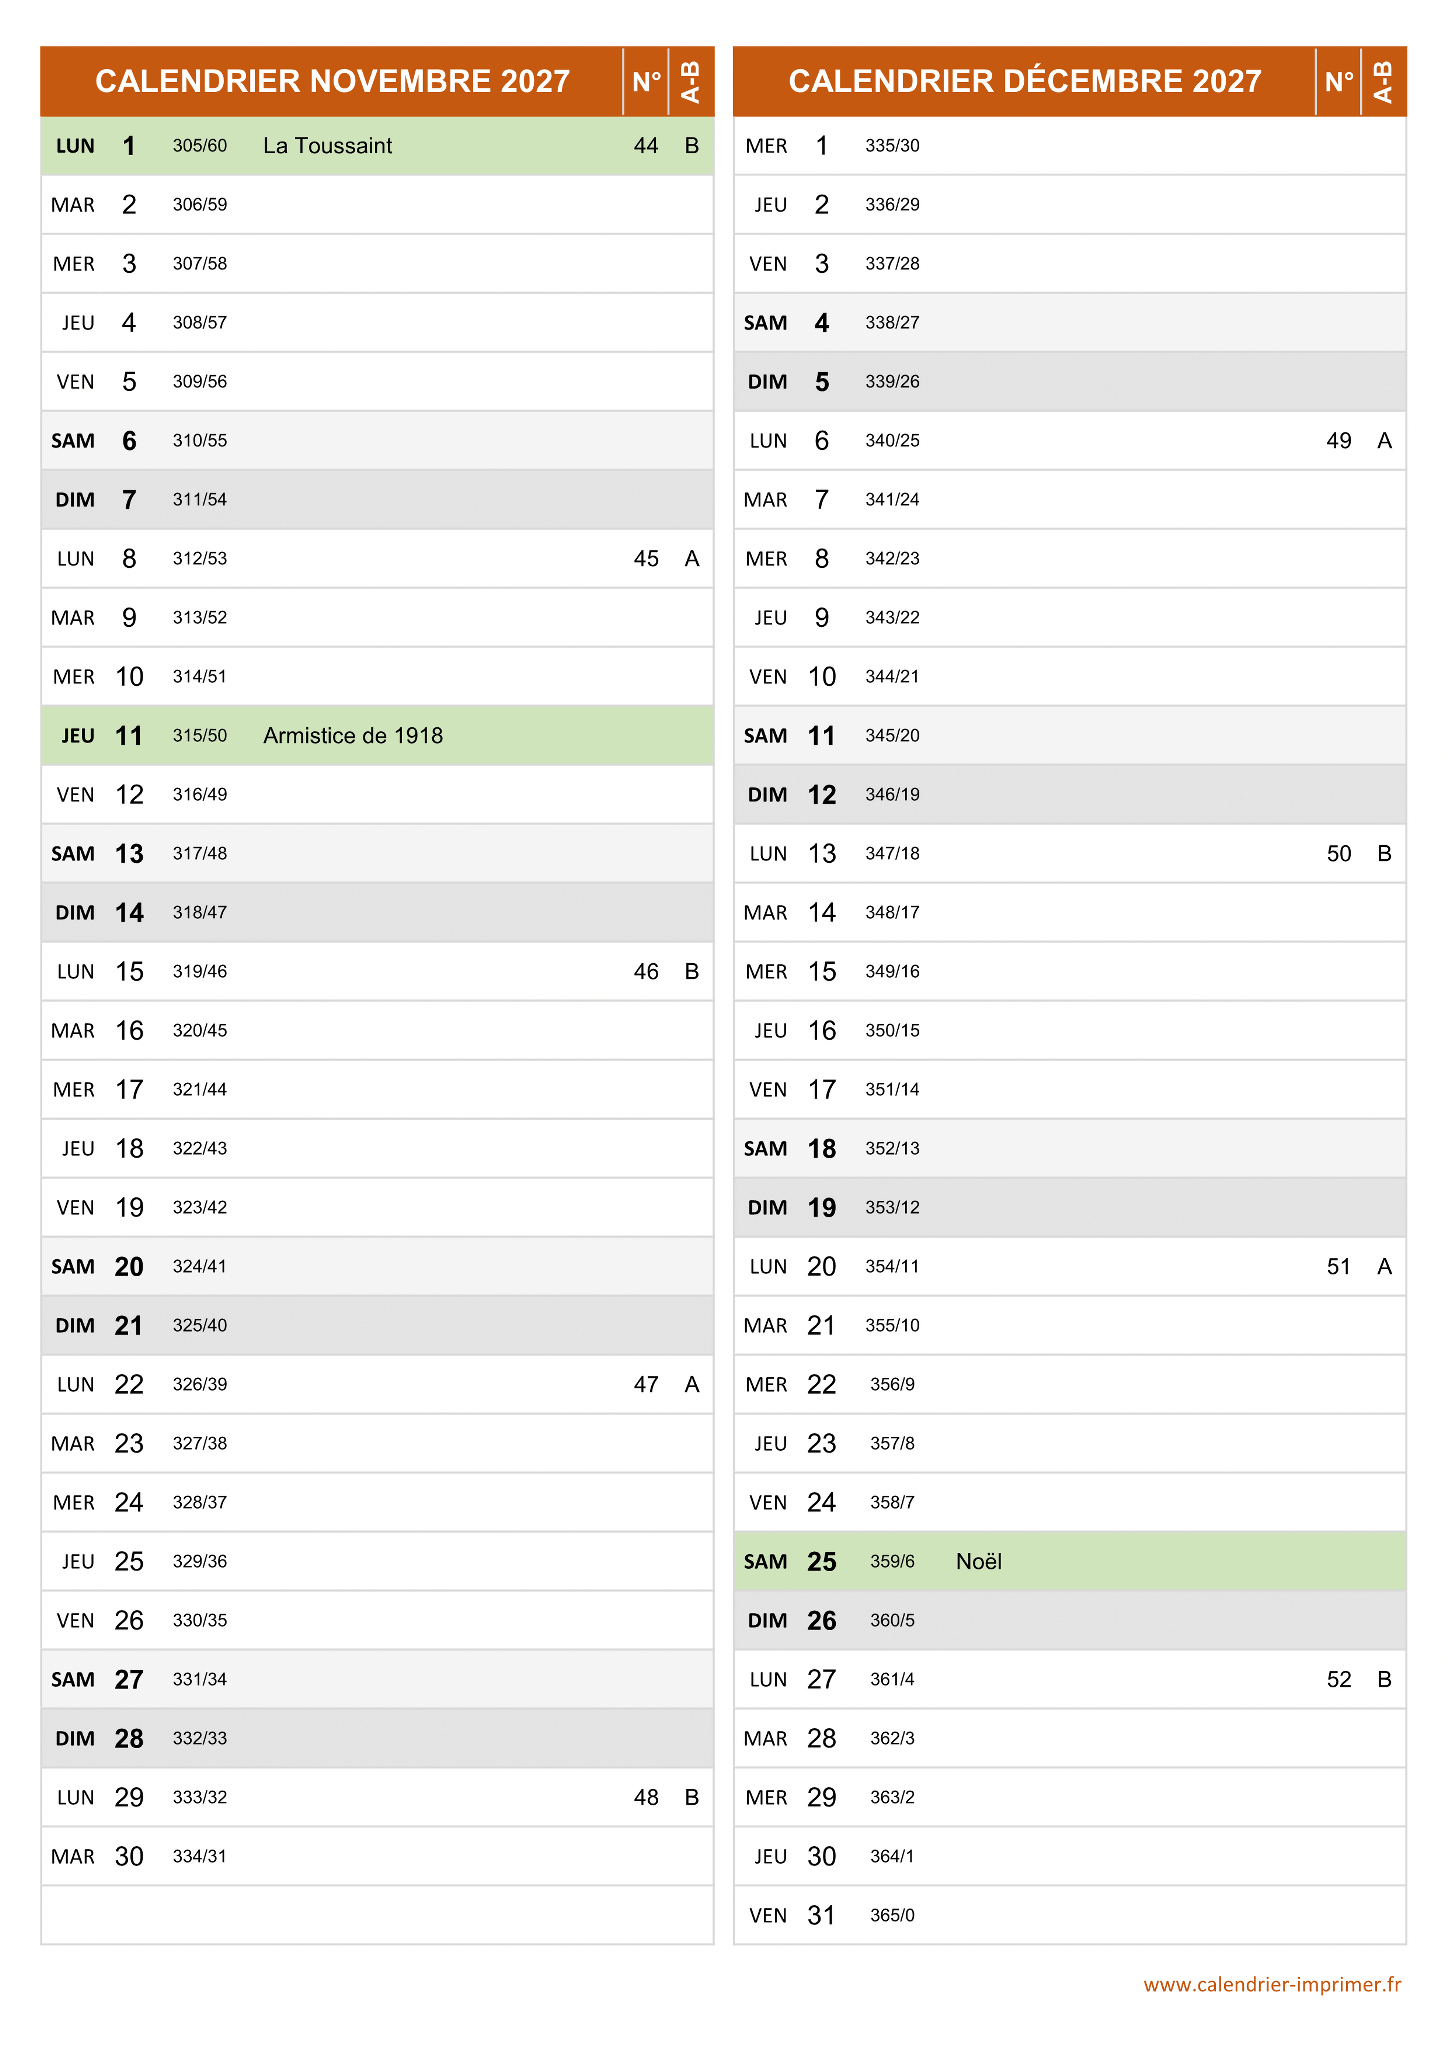Select Sunday November 7 row
Screen dimensions: 1448x2048
pos(377,500)
